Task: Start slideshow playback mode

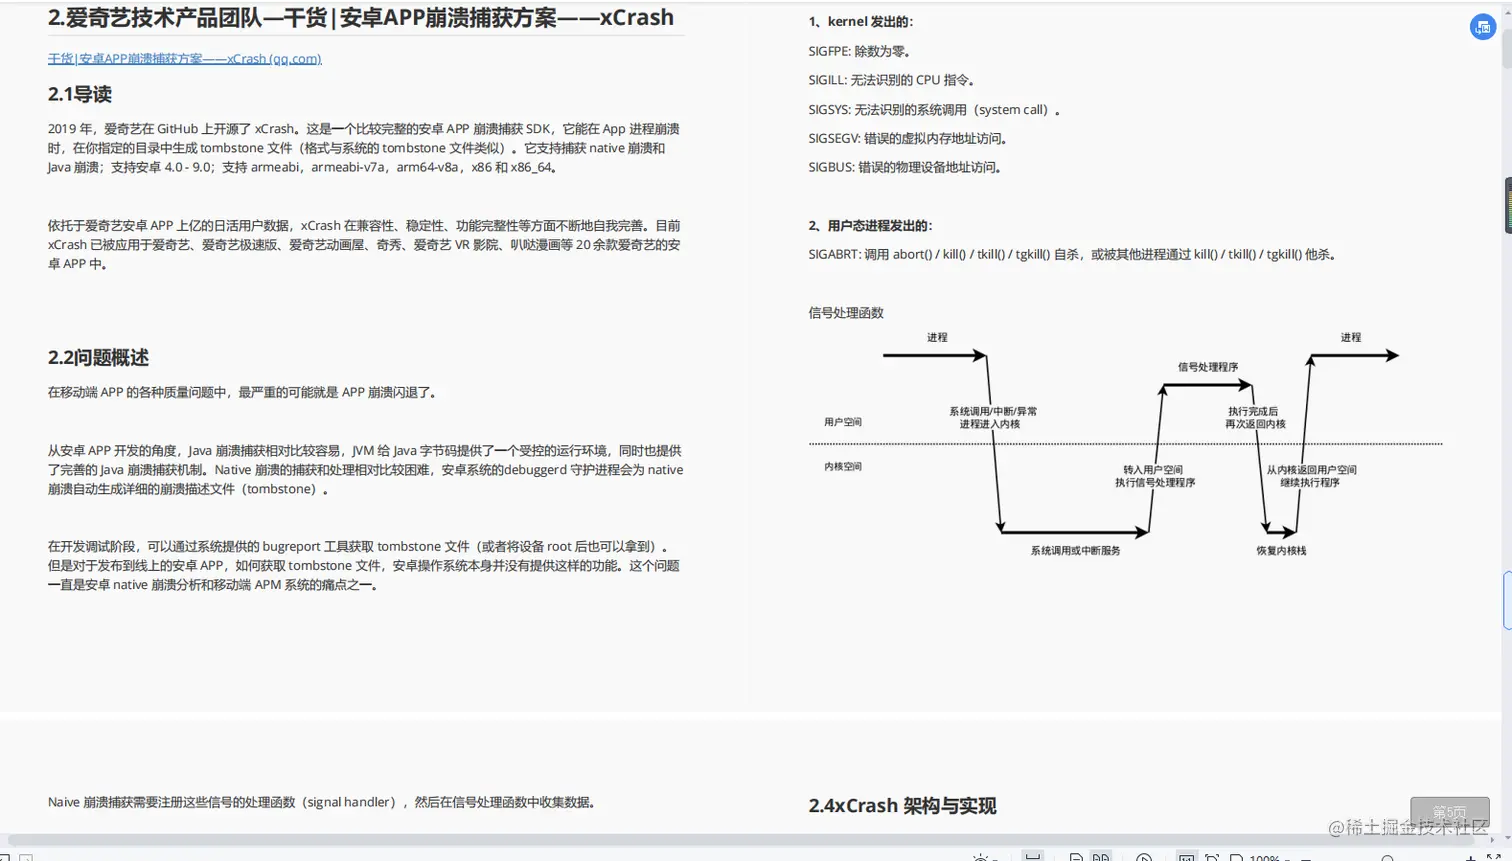Action: [x=1144, y=857]
